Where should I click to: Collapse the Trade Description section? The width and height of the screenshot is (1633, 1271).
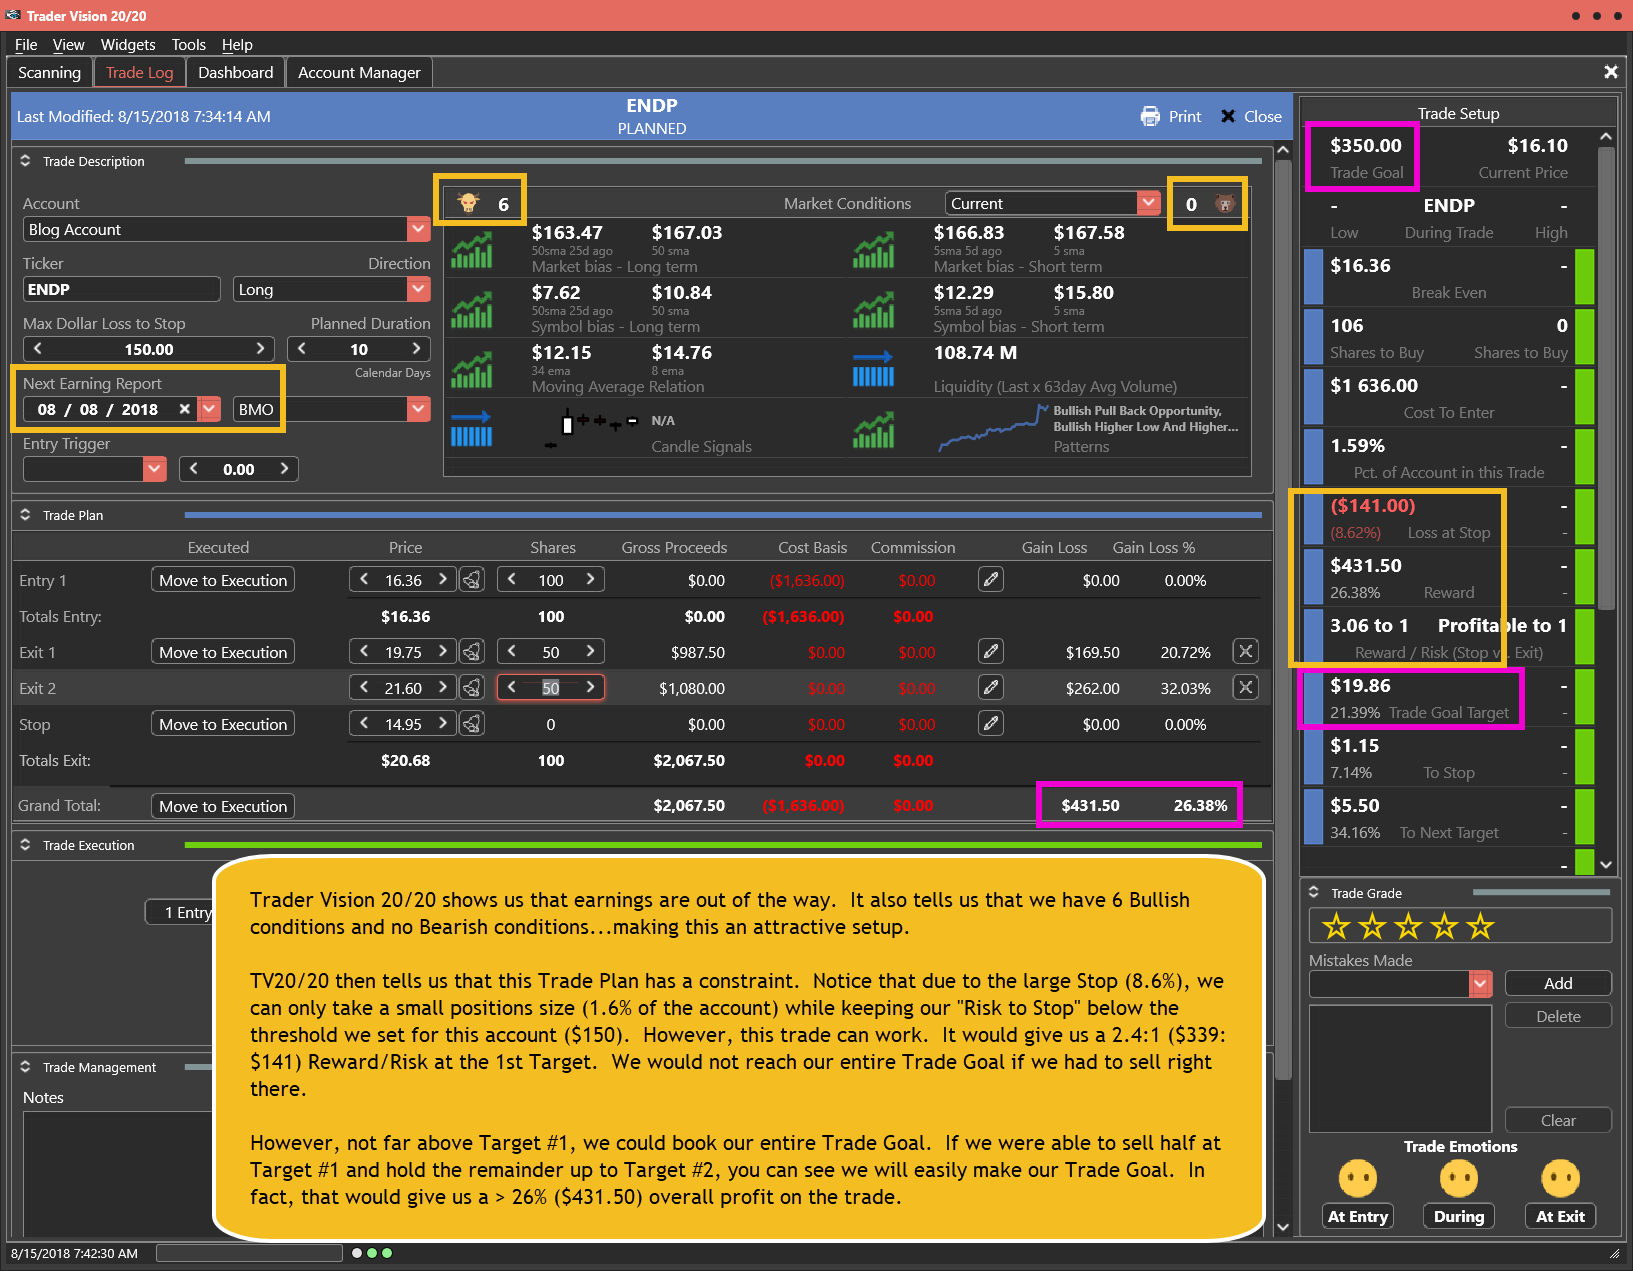point(25,161)
